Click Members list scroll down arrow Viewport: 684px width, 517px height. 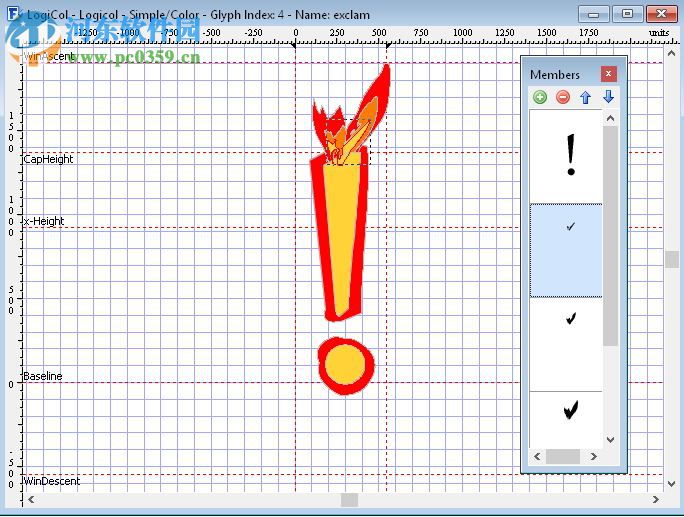[610, 440]
